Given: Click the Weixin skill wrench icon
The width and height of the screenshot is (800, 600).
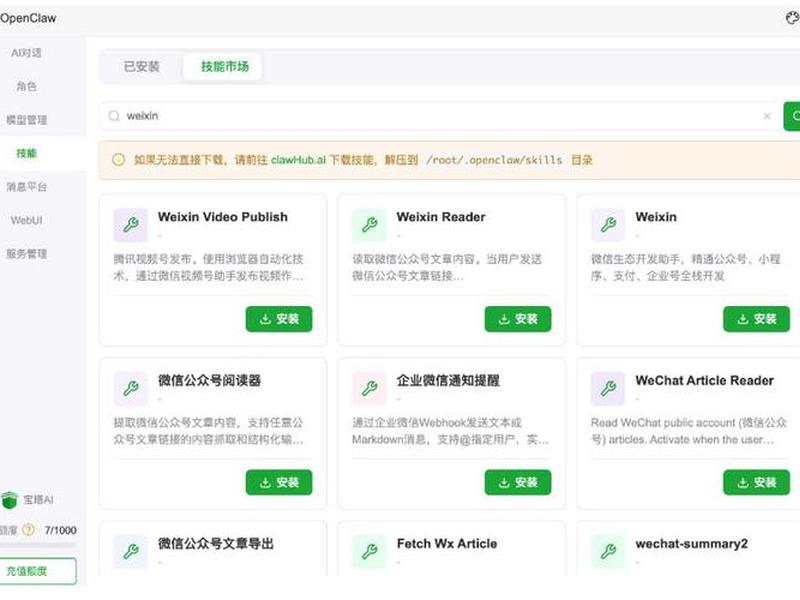Looking at the screenshot, I should pos(608,224).
